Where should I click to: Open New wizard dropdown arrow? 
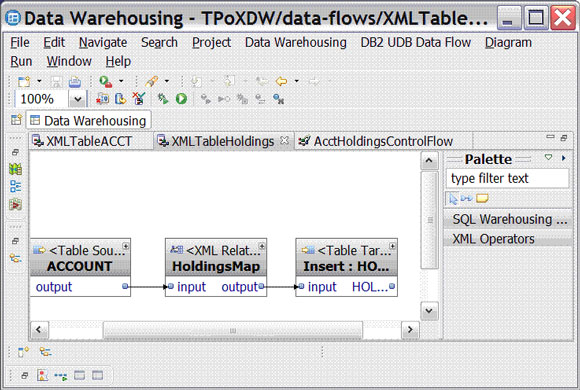click(x=39, y=81)
